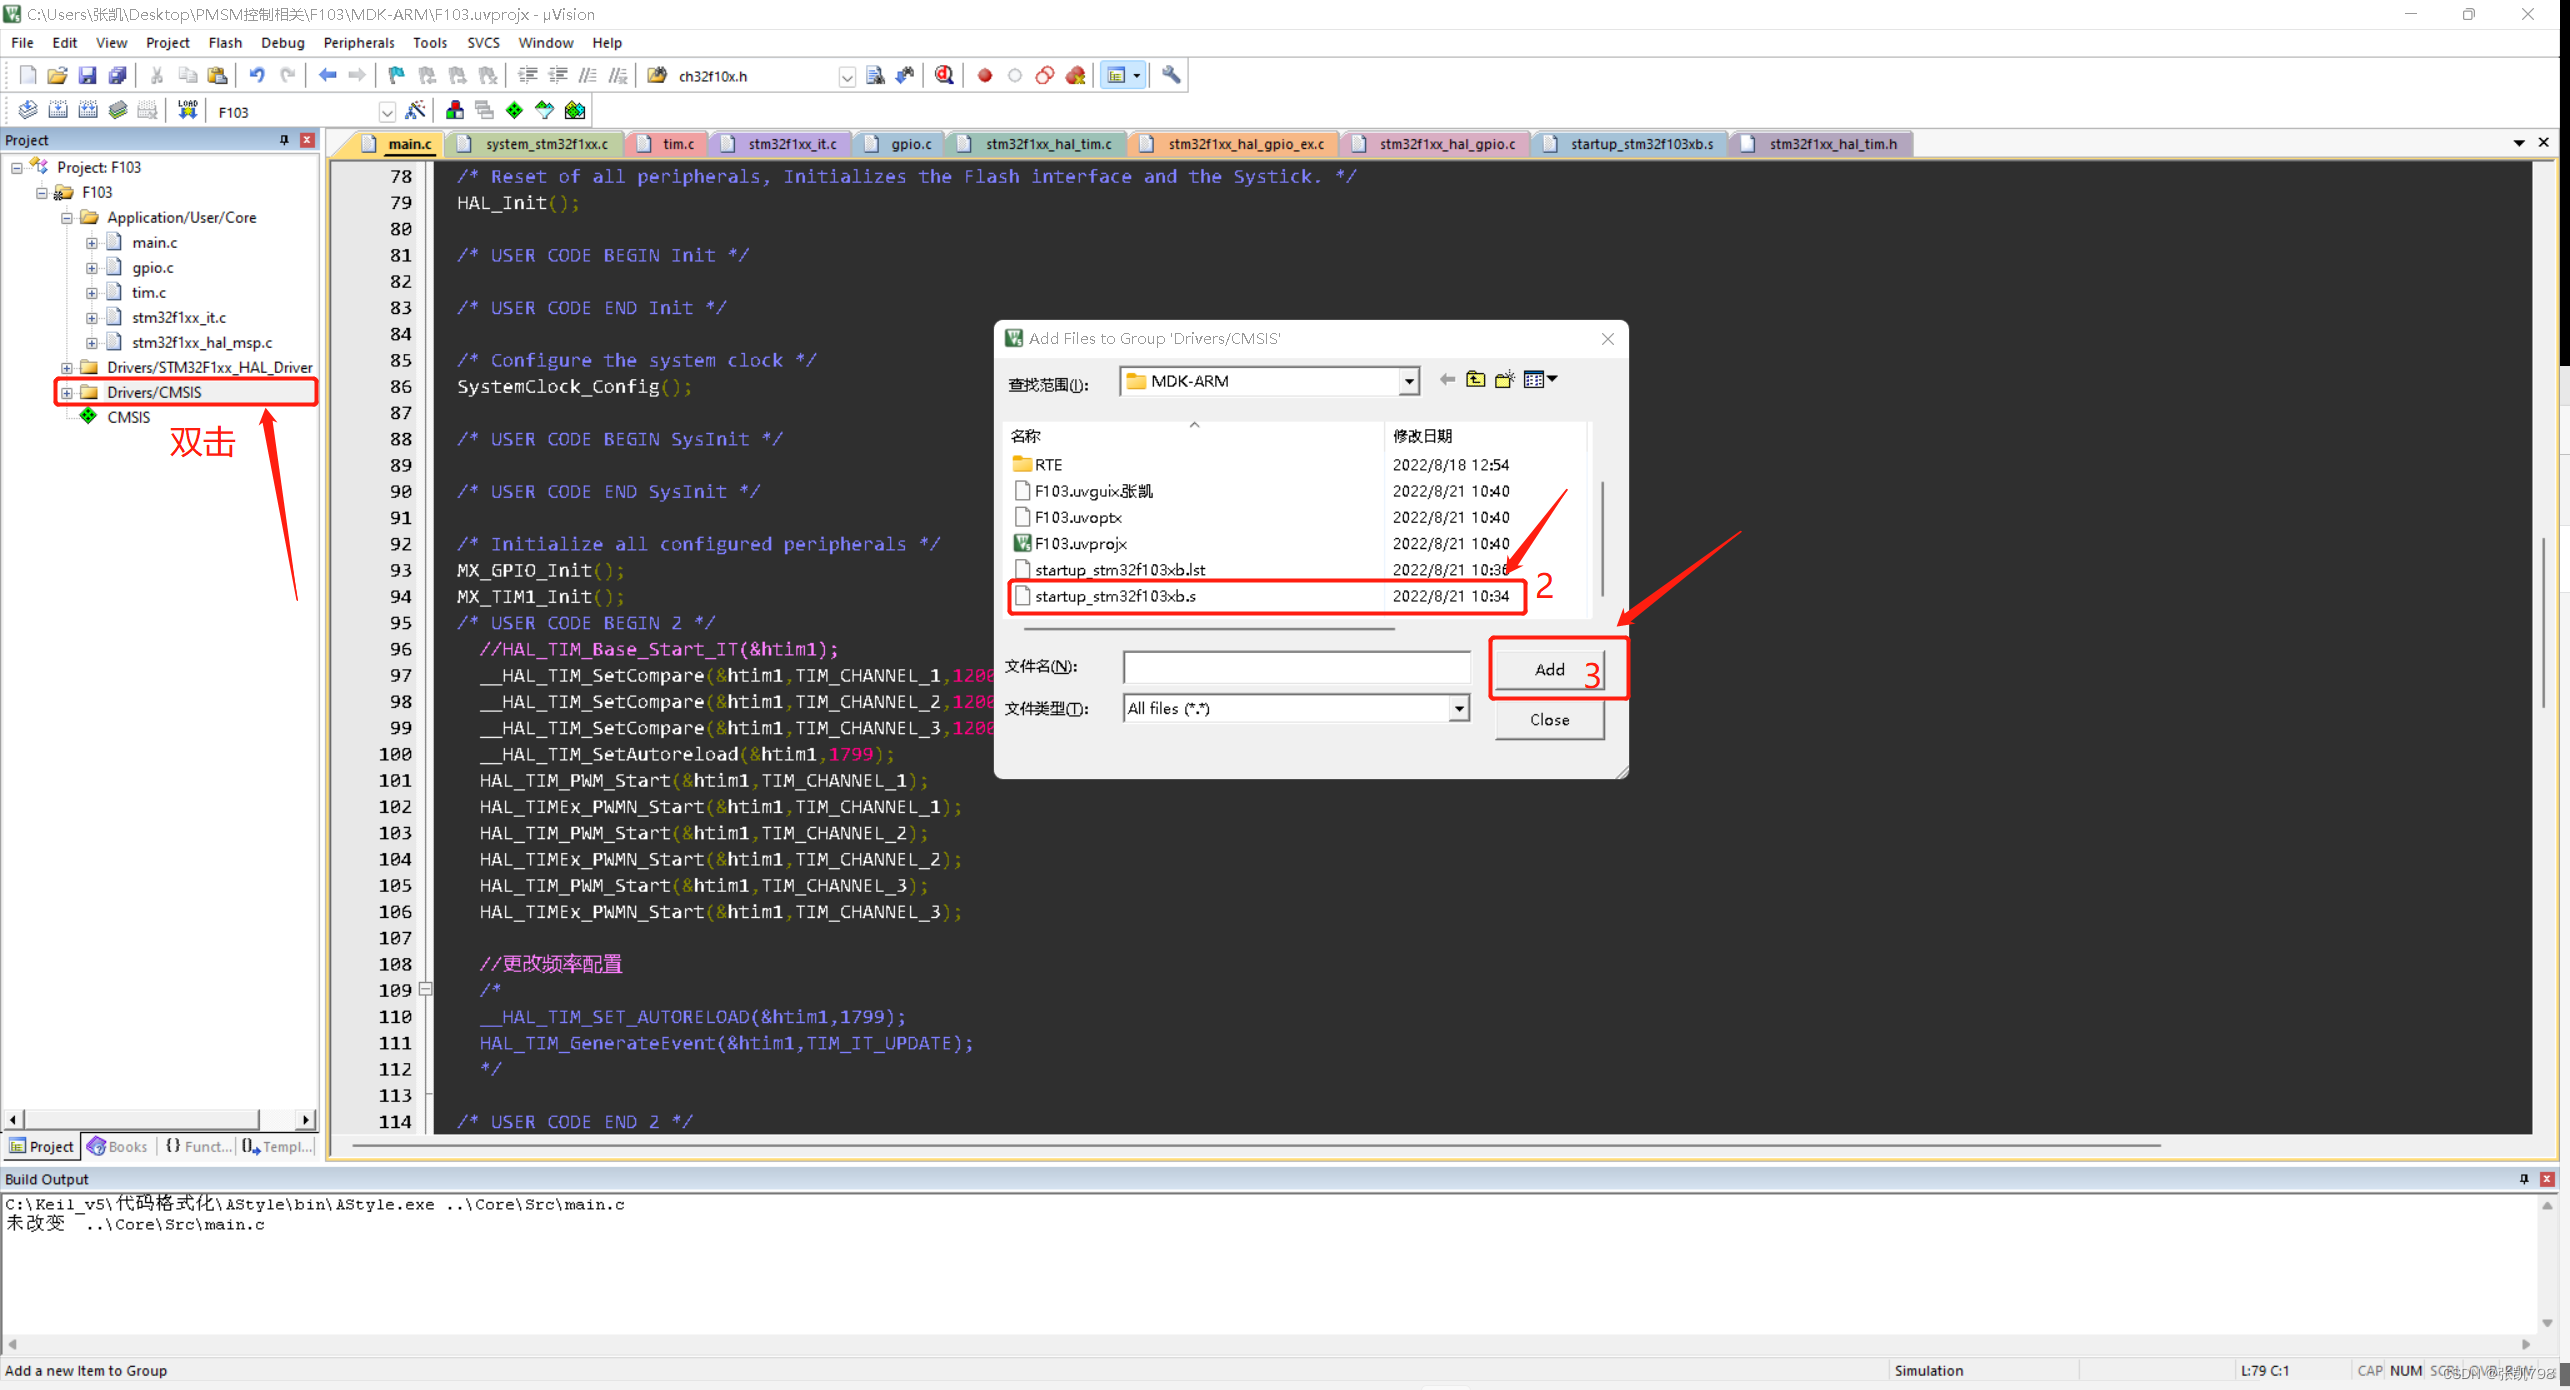
Task: Switch to the tim.c editor tab
Action: [668, 144]
